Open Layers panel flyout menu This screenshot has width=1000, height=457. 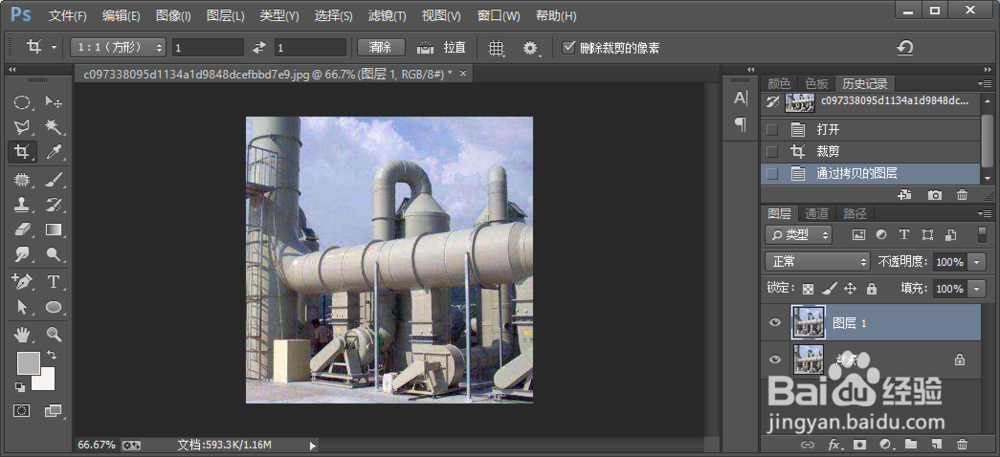point(984,214)
